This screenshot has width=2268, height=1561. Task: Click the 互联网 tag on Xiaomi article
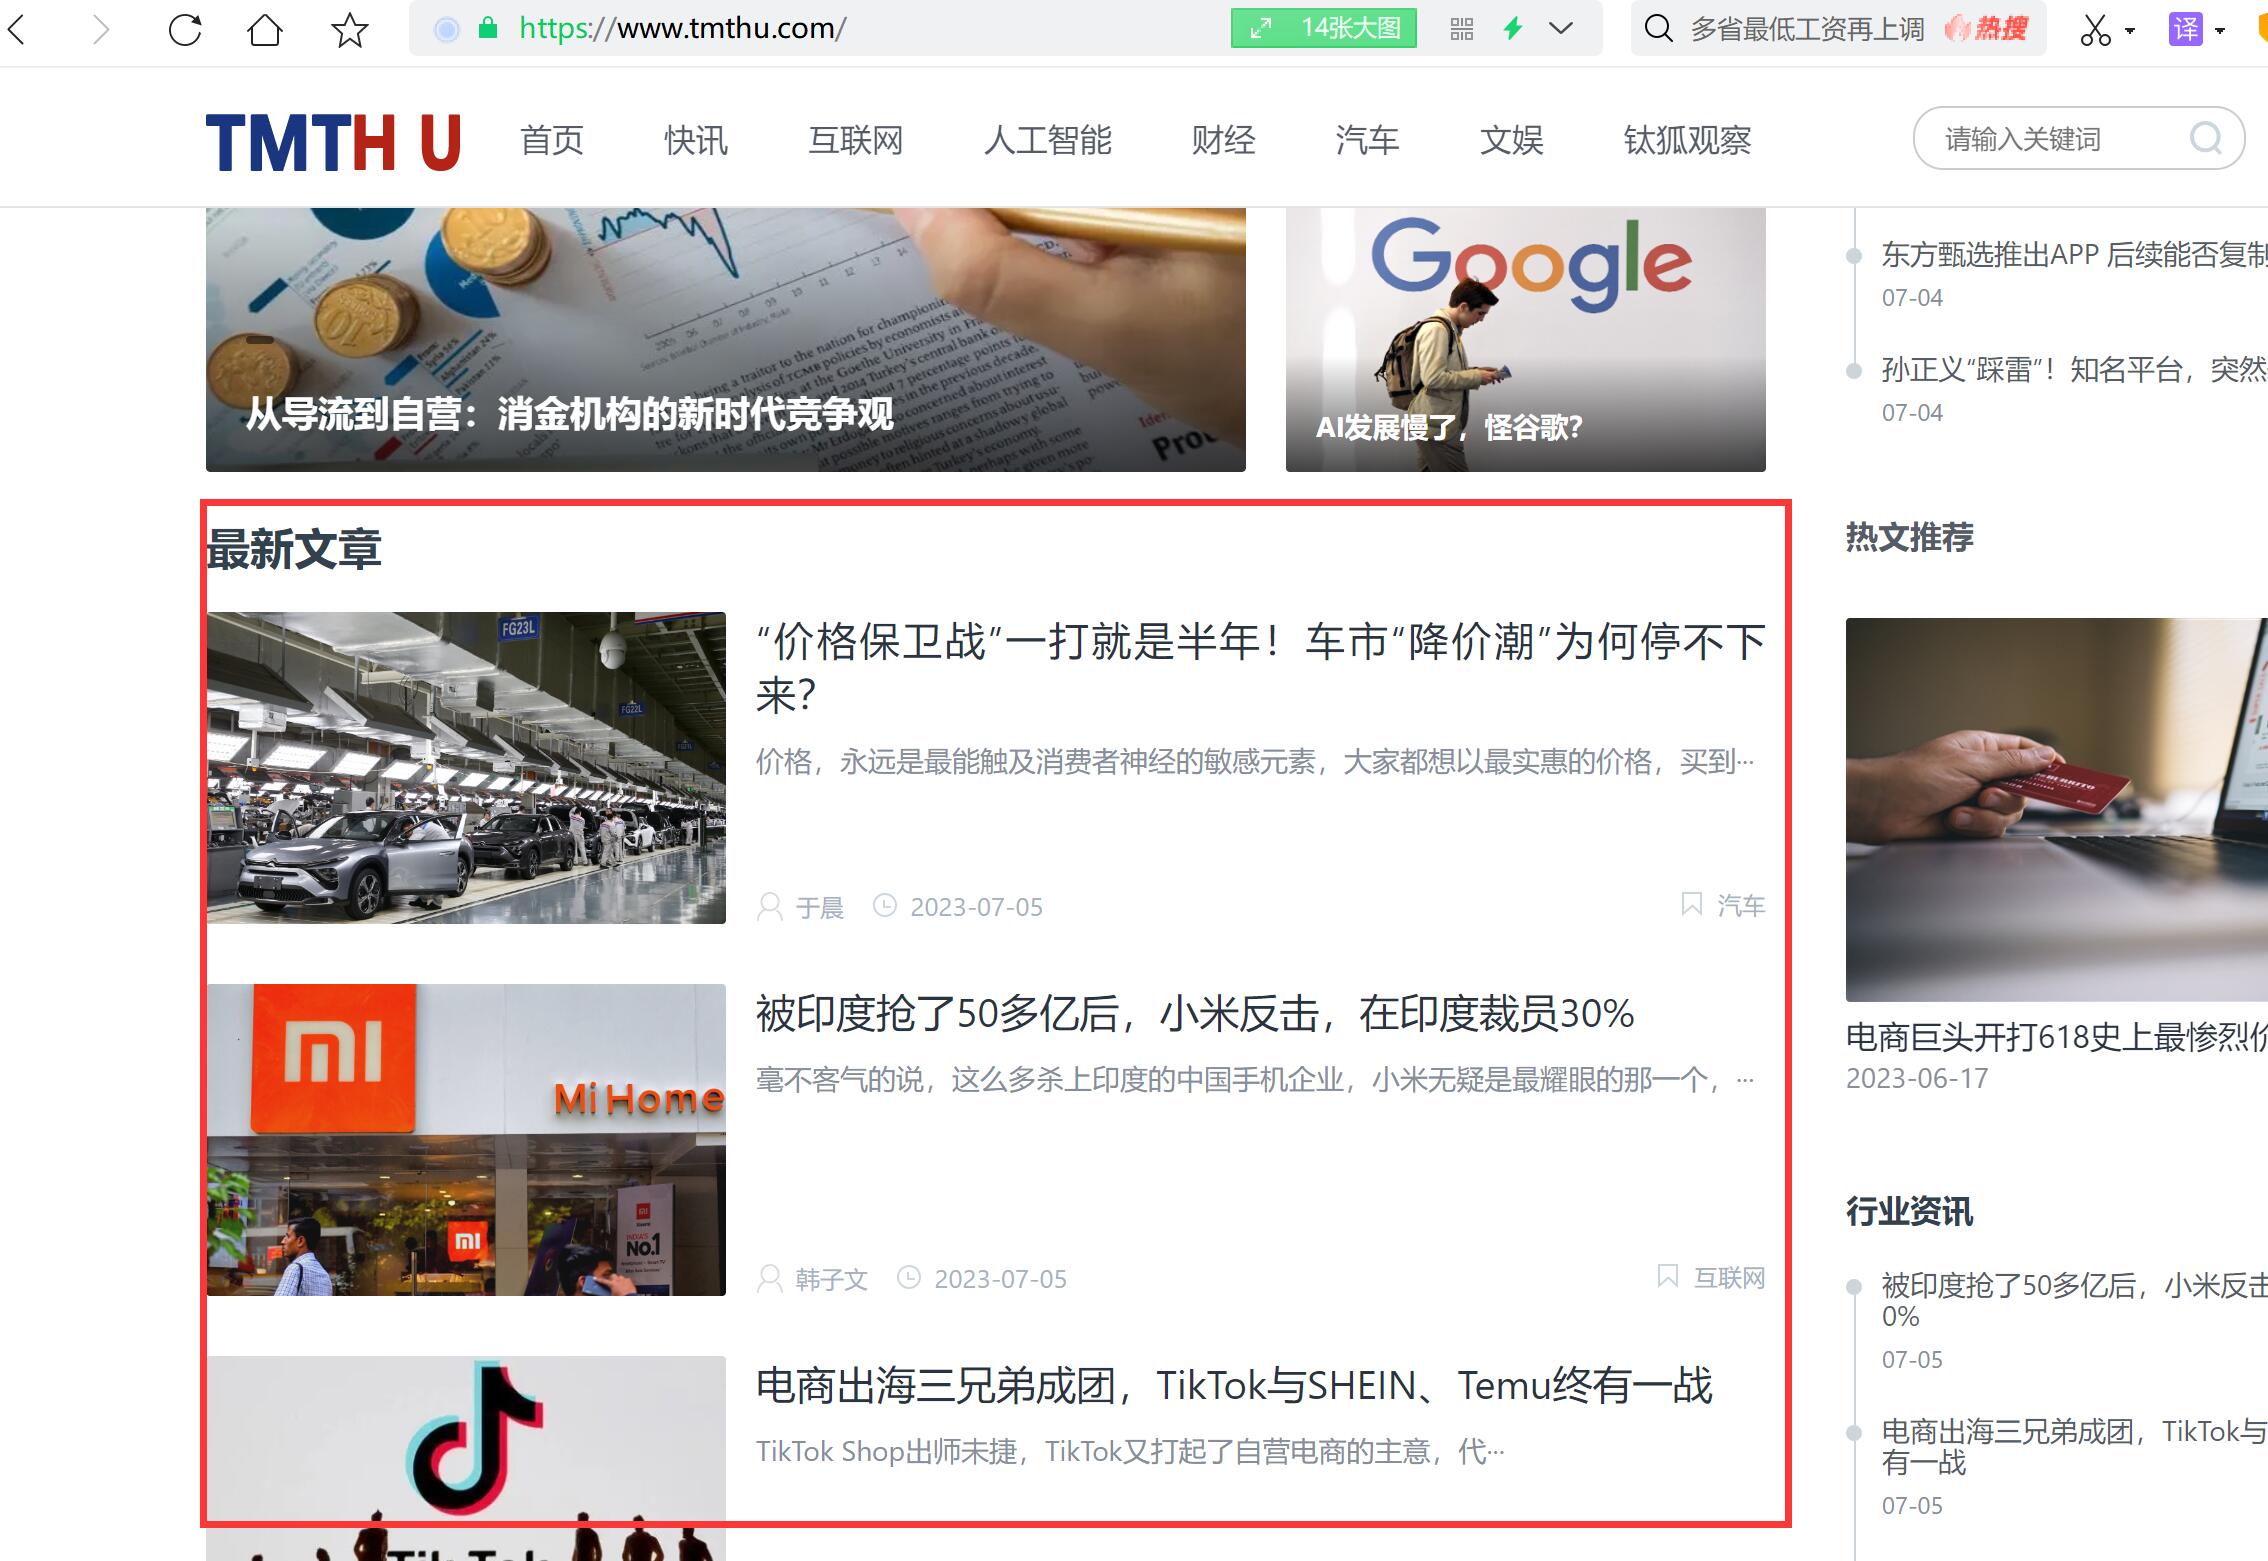(x=1730, y=1277)
